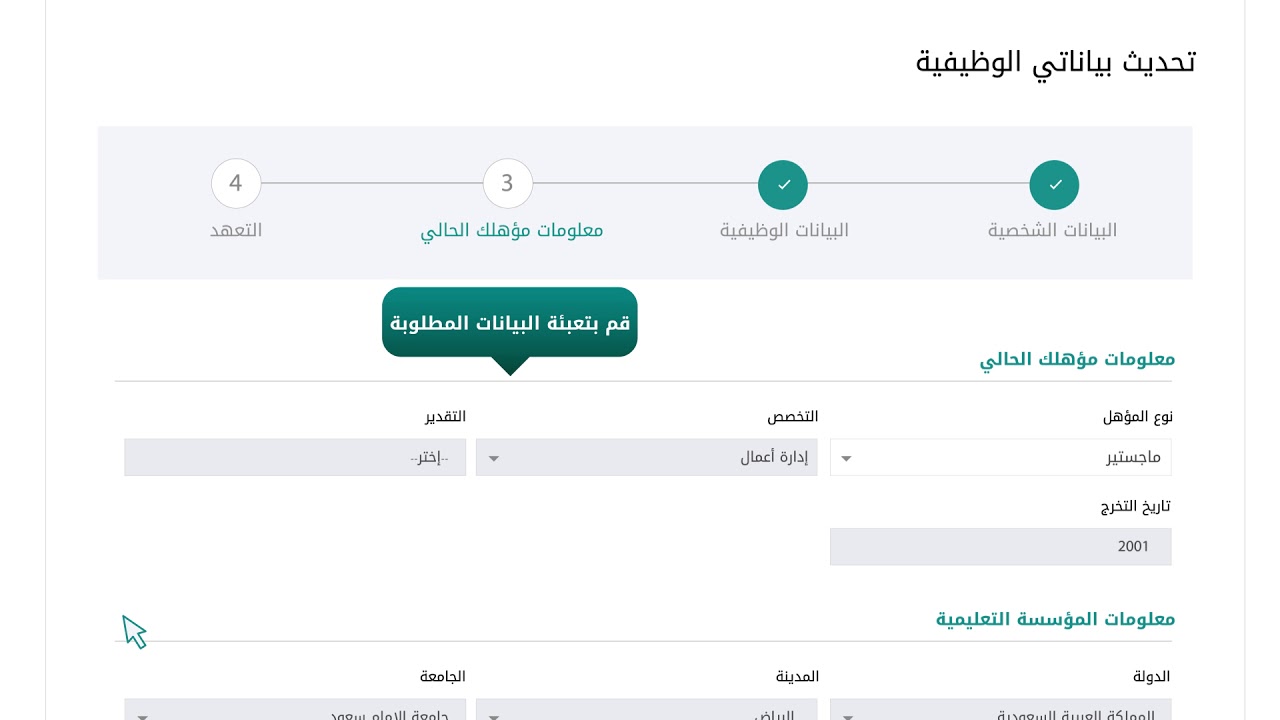The width and height of the screenshot is (1280, 720).
Task: Click the green tooltip قم بتعبئة البيانات المطلوبة
Action: click(x=510, y=323)
